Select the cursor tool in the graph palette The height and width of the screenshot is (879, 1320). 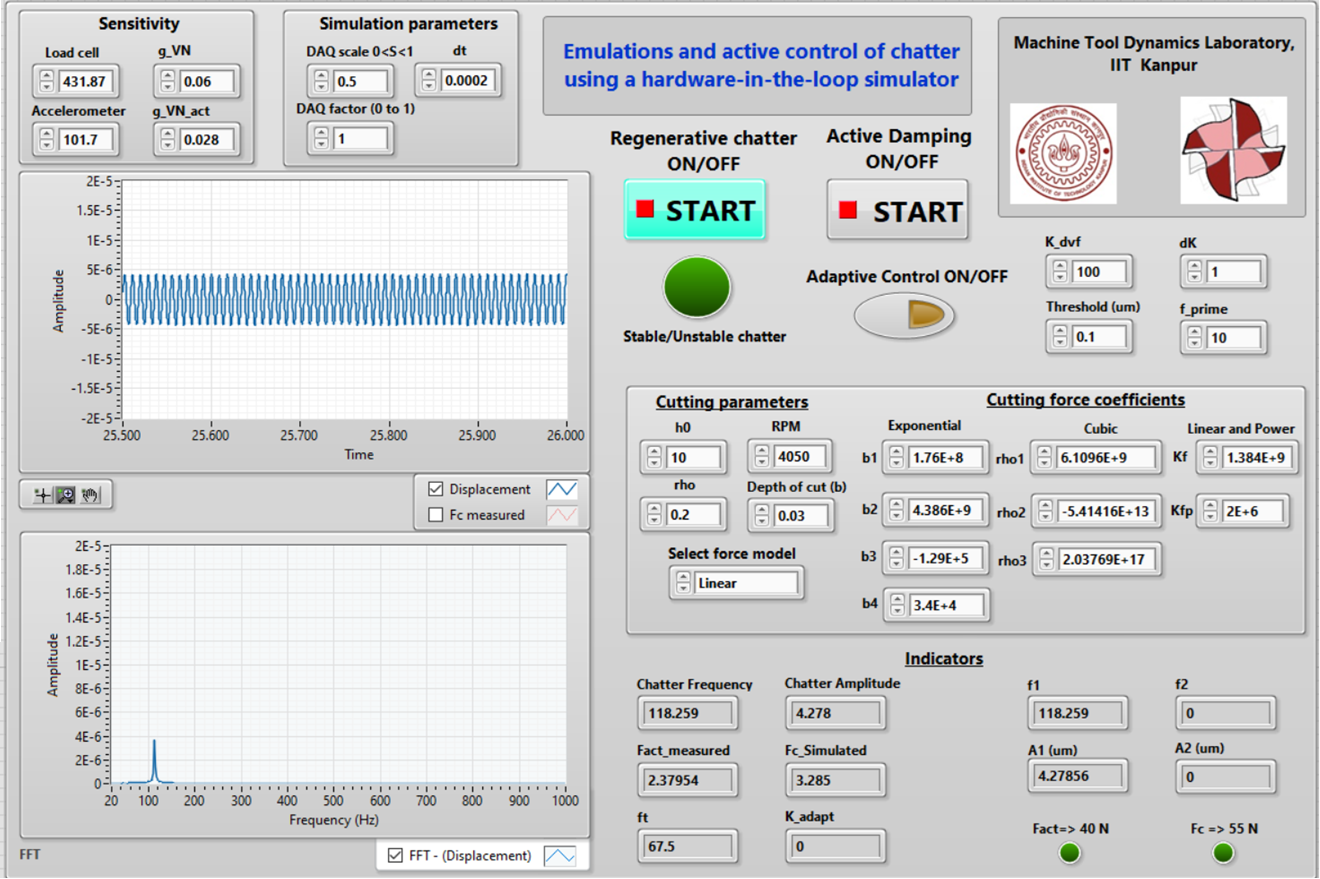pyautogui.click(x=42, y=495)
